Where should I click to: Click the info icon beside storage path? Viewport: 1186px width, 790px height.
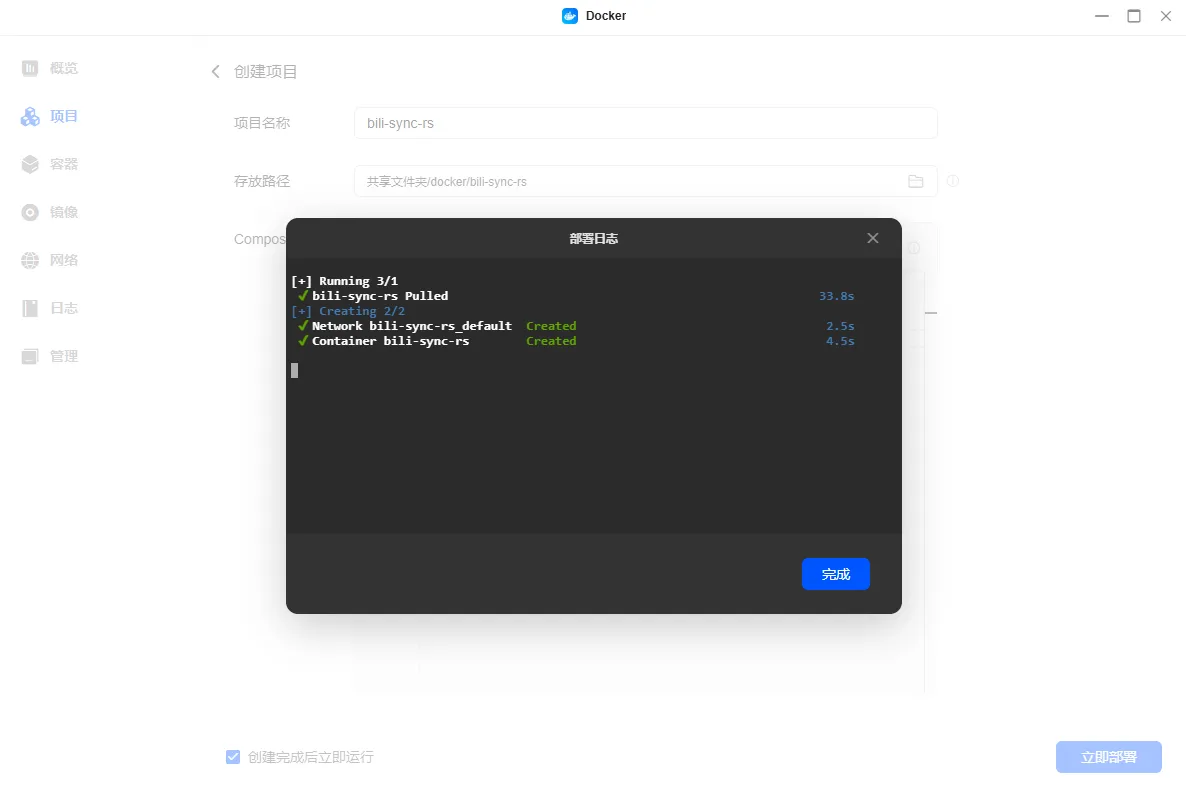tap(952, 181)
